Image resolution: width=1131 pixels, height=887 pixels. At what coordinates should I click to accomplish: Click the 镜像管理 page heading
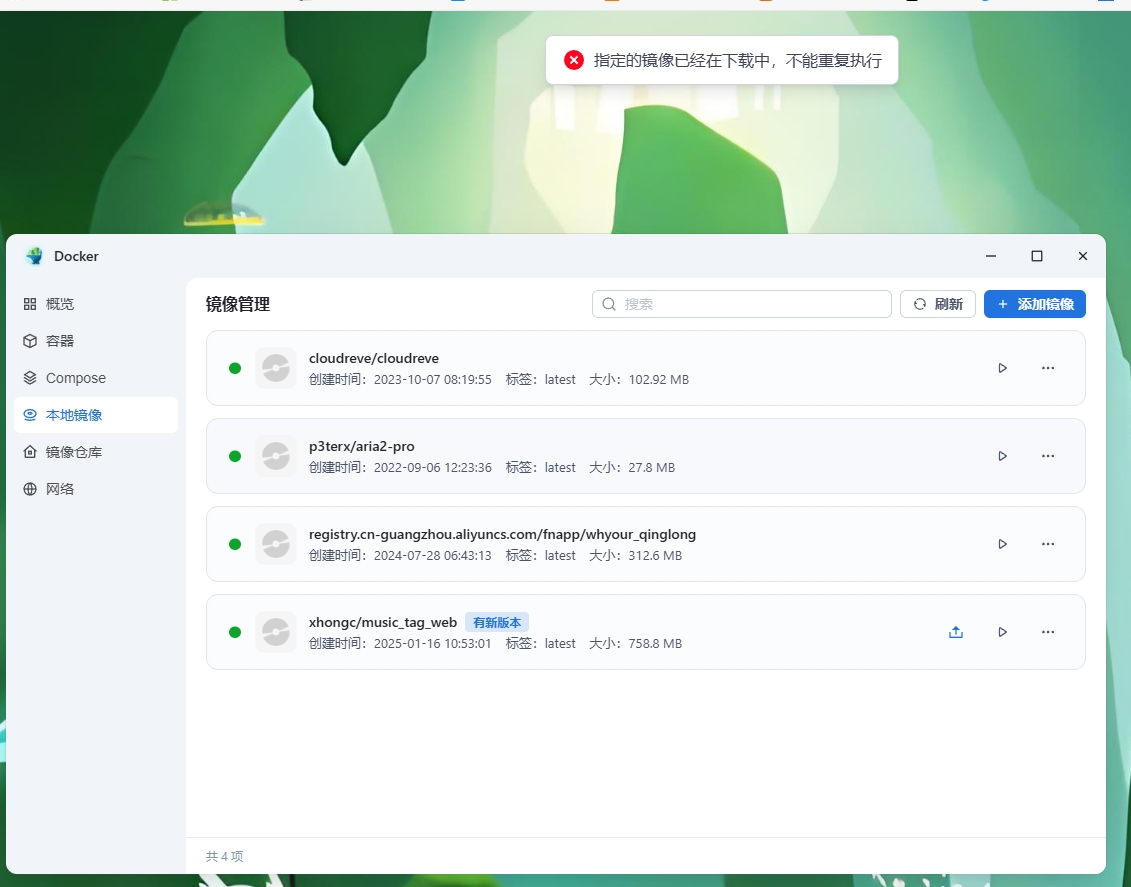coord(237,304)
